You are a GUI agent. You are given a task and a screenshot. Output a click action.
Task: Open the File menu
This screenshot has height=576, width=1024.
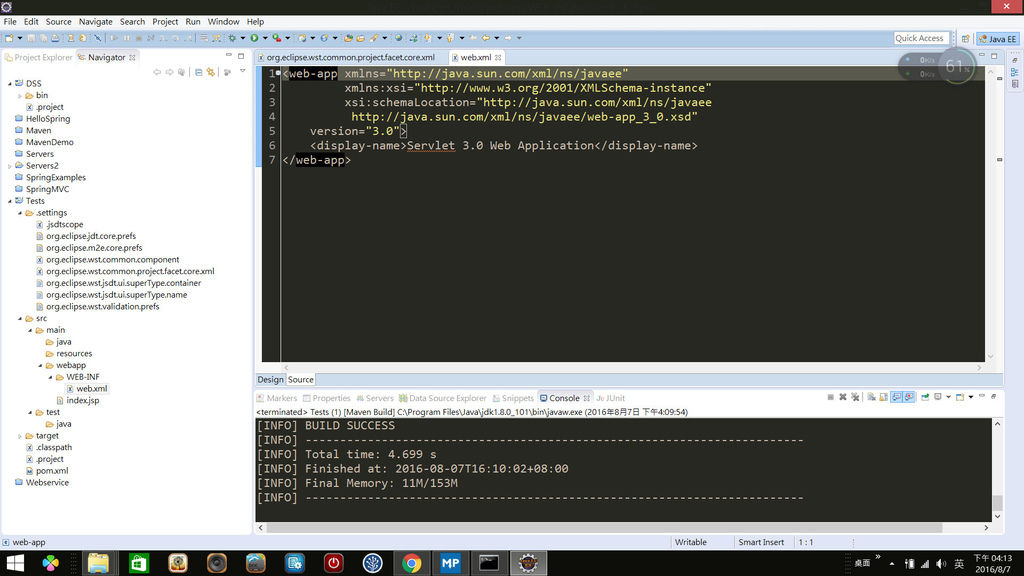tap(10, 22)
